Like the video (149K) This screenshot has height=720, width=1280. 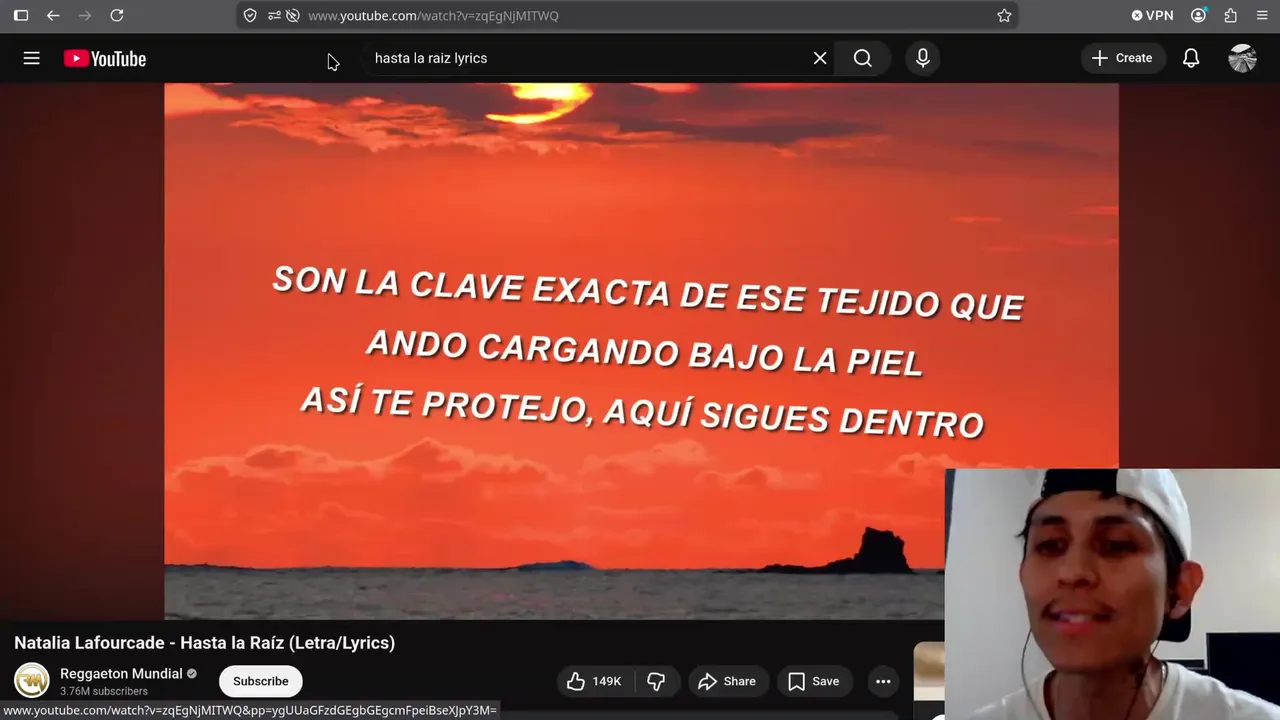pos(595,681)
